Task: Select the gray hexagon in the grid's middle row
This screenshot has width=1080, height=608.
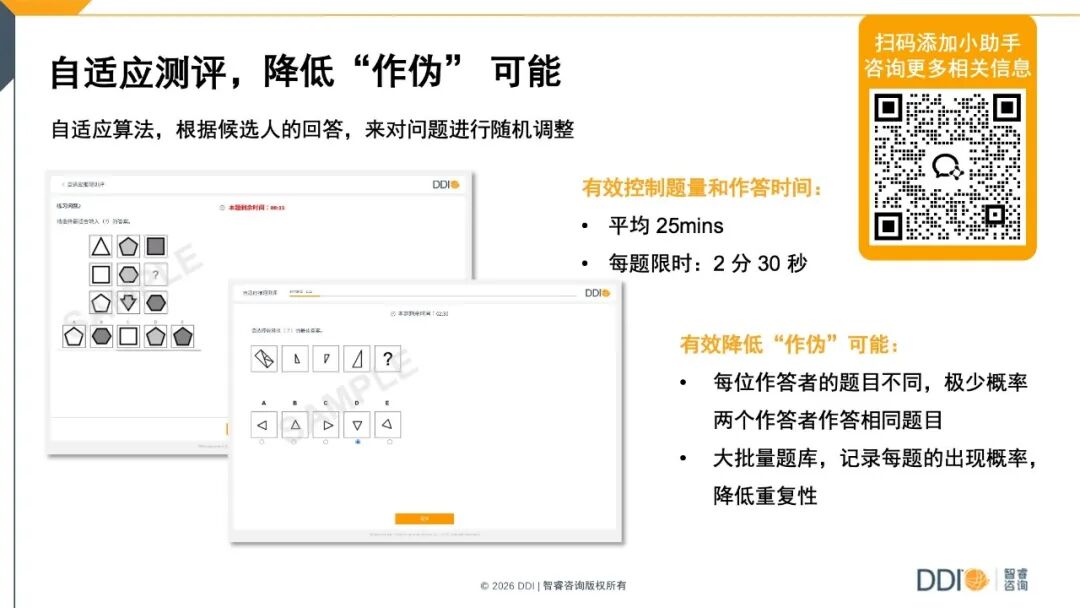Action: 128,275
